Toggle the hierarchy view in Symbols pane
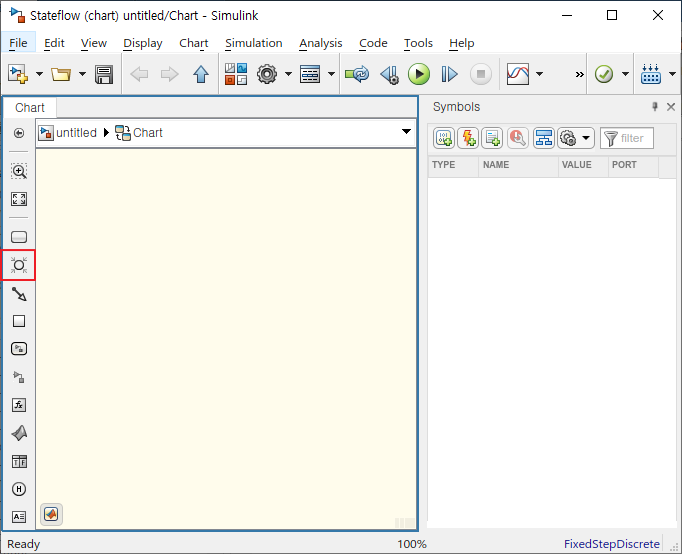 [x=544, y=138]
